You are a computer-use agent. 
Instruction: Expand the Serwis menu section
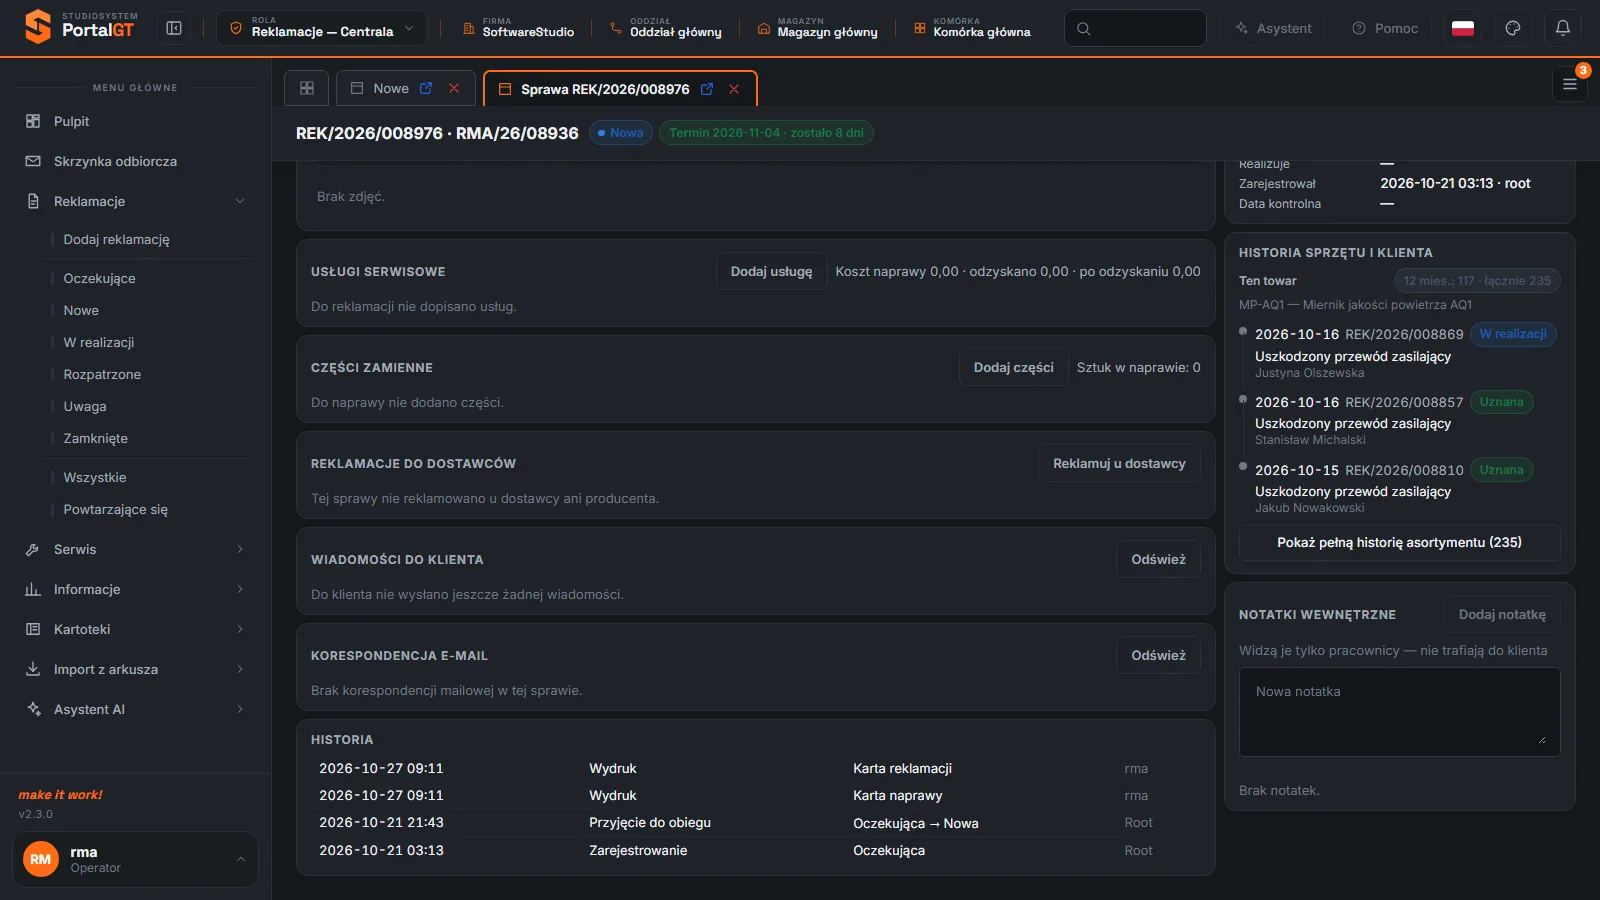click(x=135, y=549)
